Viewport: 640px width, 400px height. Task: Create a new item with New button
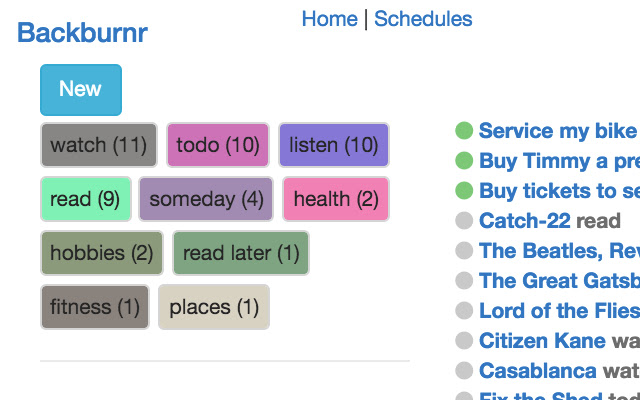click(x=81, y=90)
